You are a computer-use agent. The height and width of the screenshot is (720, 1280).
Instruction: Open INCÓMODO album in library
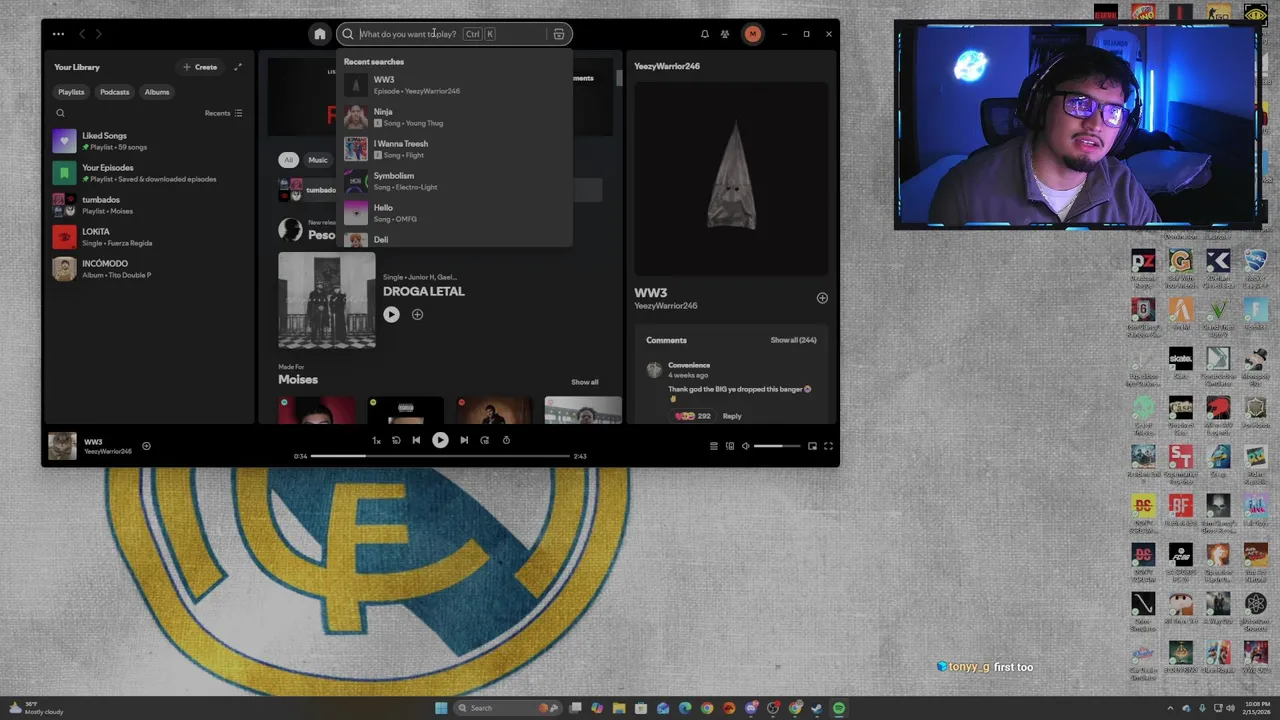tap(148, 269)
